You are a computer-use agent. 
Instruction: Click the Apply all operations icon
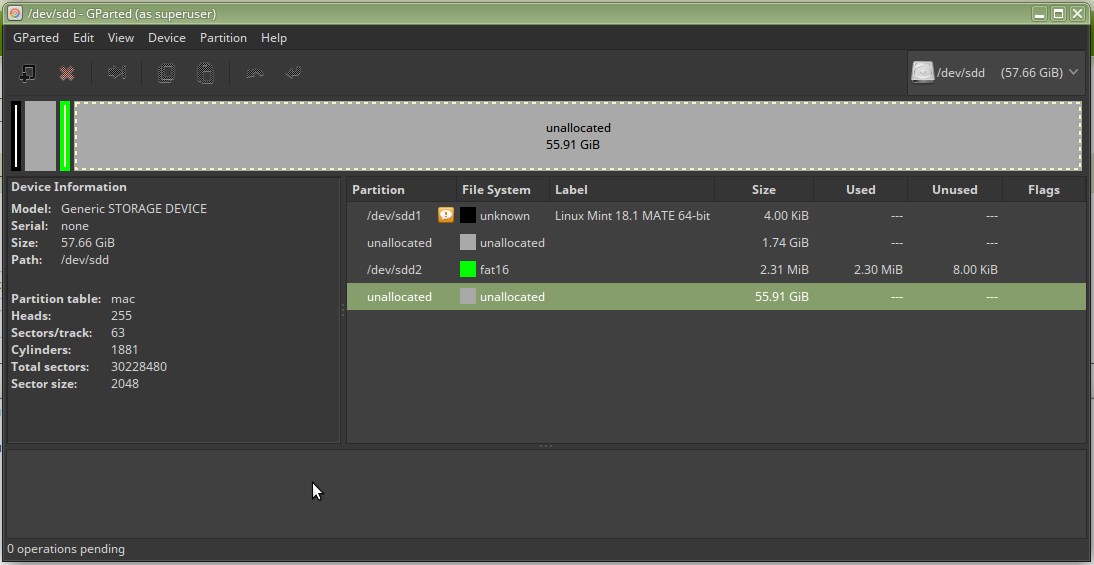point(293,73)
